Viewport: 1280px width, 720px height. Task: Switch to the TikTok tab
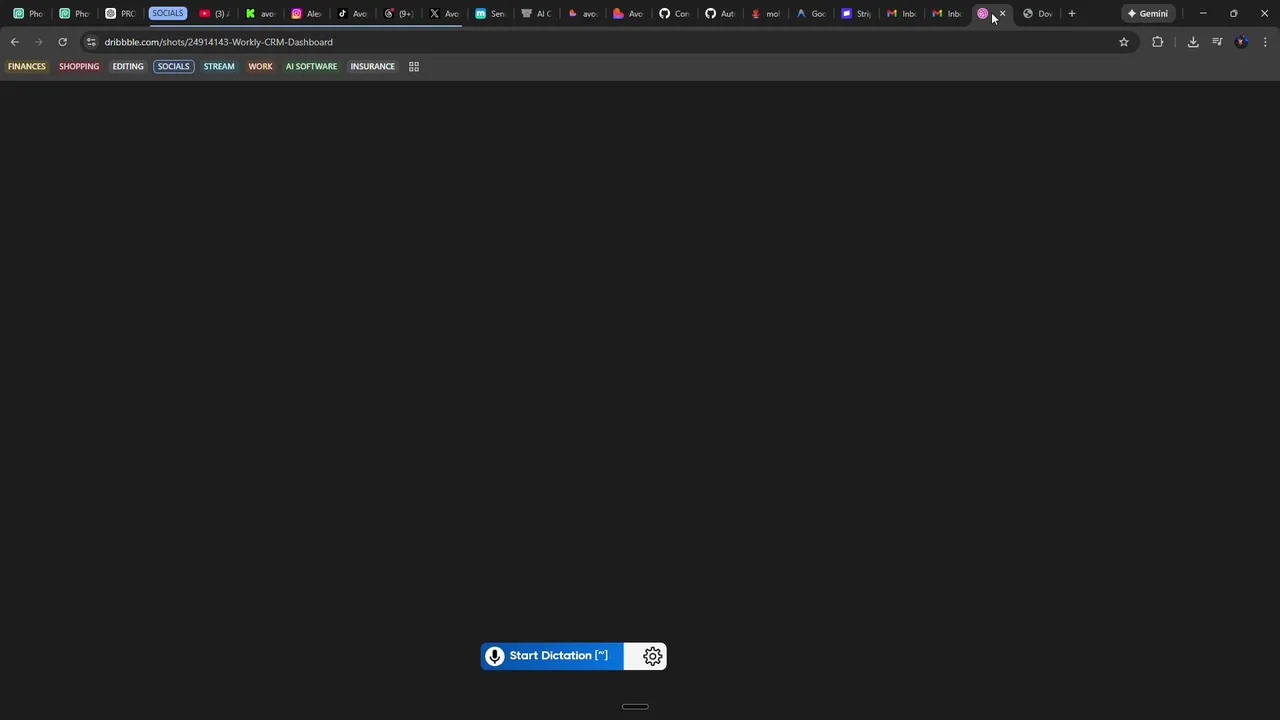pyautogui.click(x=351, y=13)
